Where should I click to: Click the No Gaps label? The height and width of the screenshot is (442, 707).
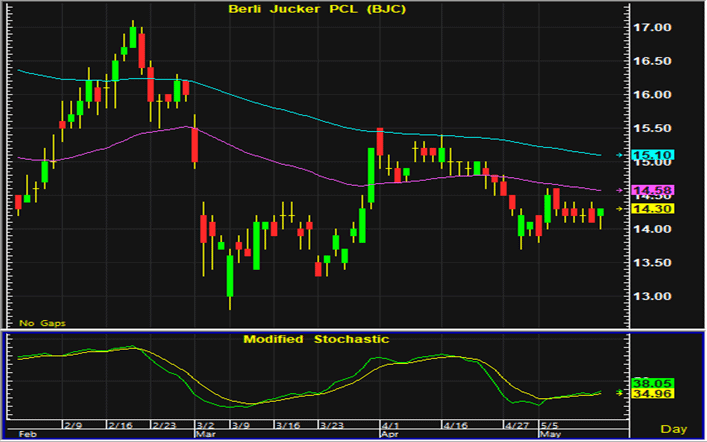coord(42,323)
